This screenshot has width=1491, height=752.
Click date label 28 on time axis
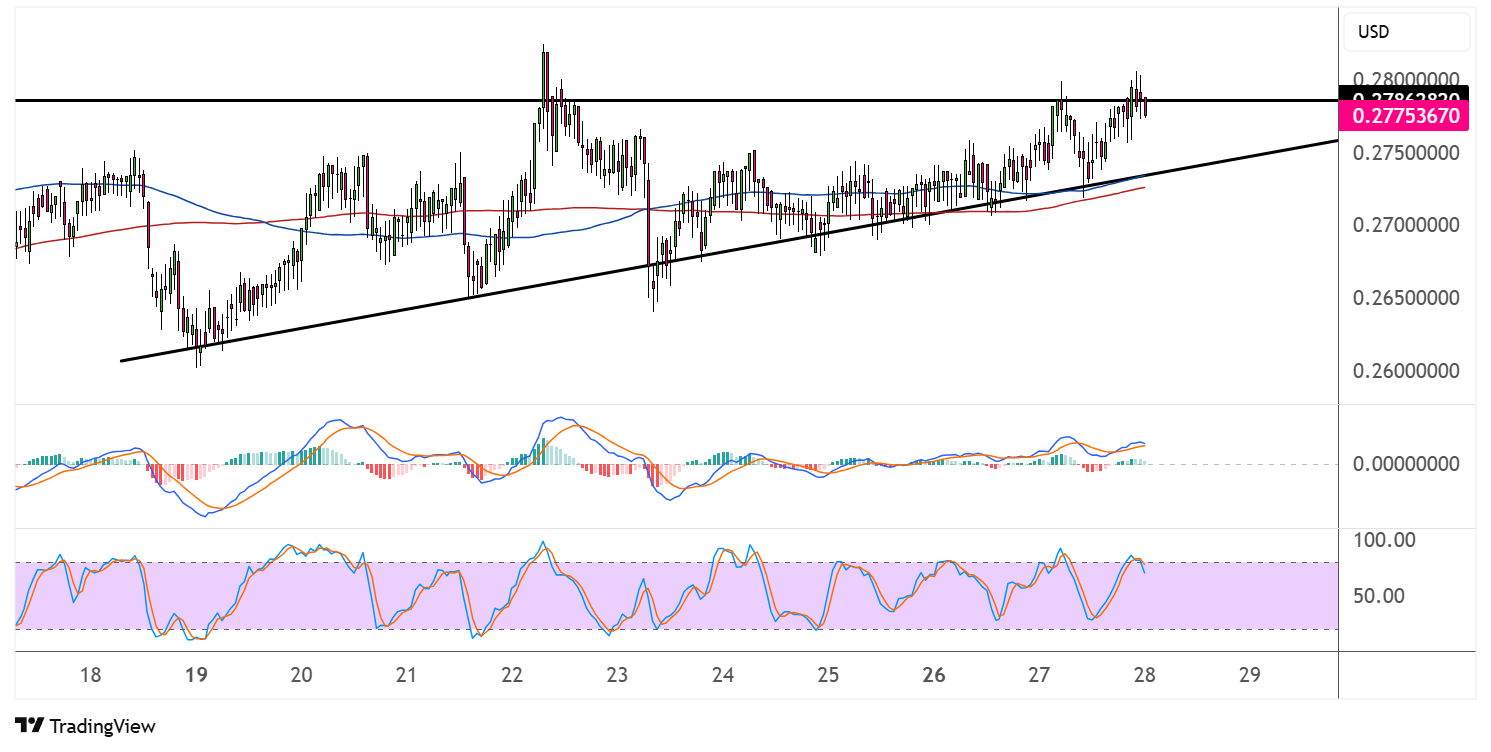point(1145,674)
